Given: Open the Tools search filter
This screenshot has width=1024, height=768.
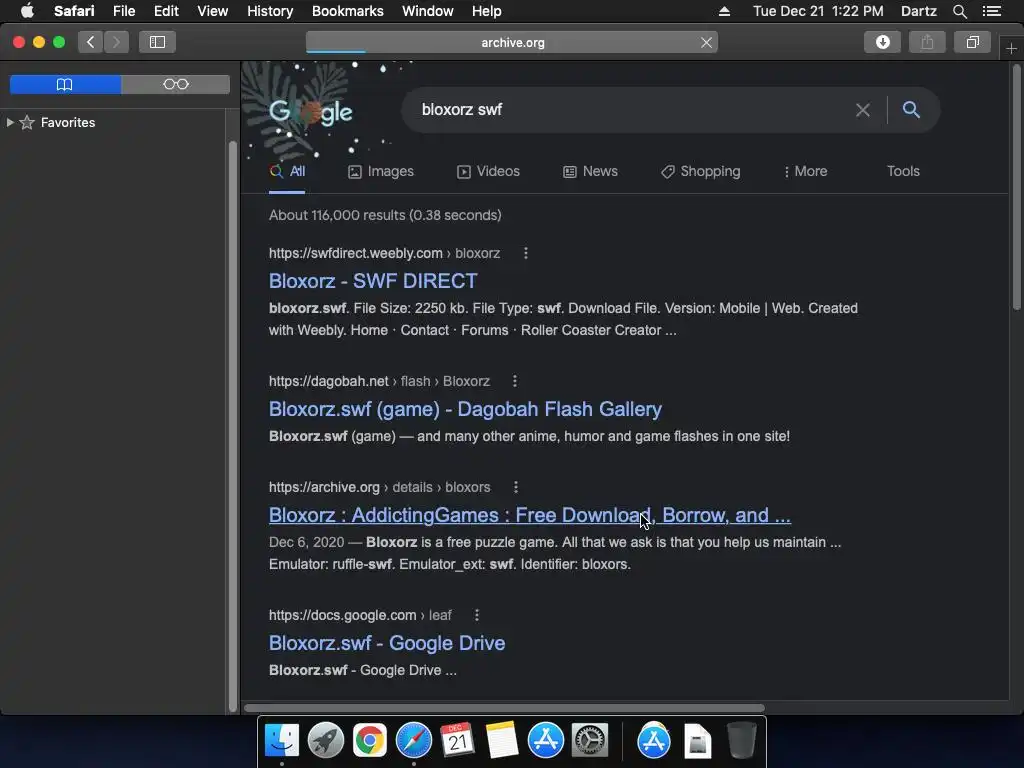Looking at the screenshot, I should pos(903,171).
